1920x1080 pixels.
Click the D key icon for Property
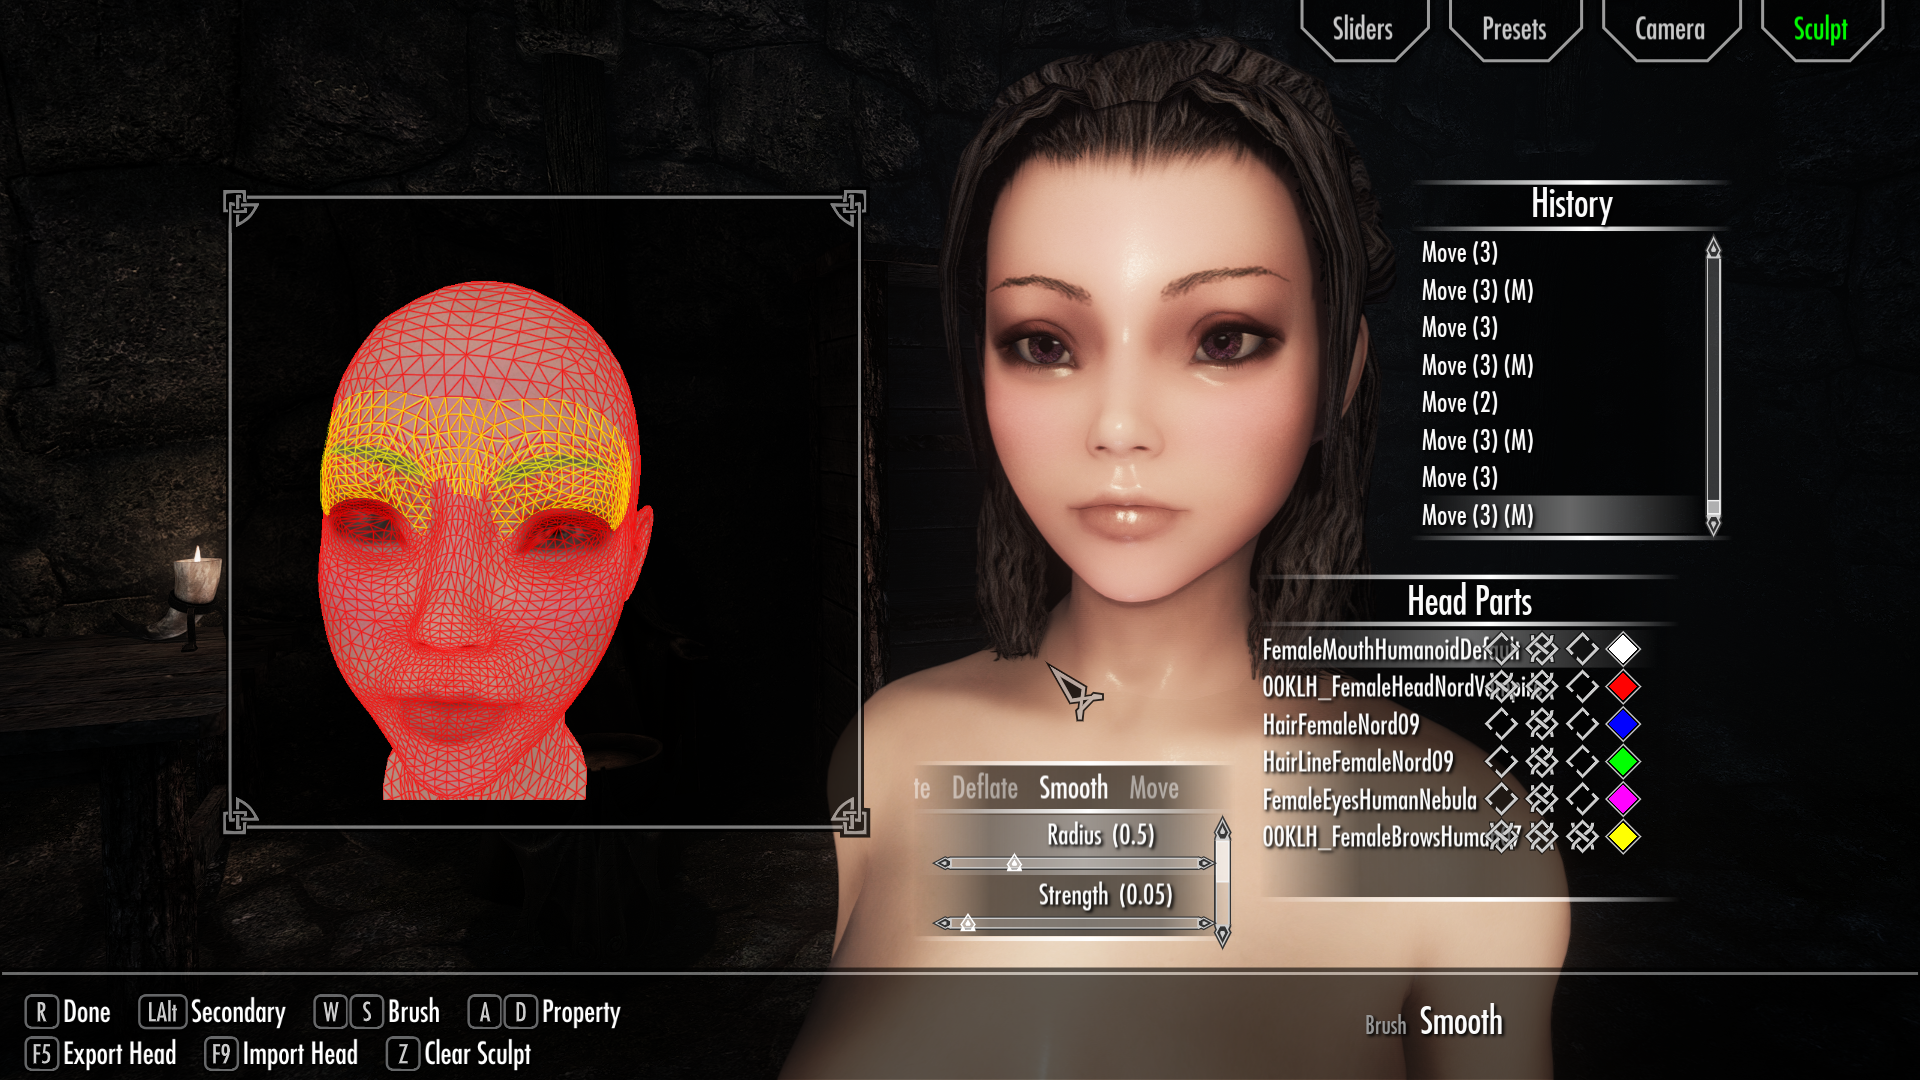(520, 1012)
